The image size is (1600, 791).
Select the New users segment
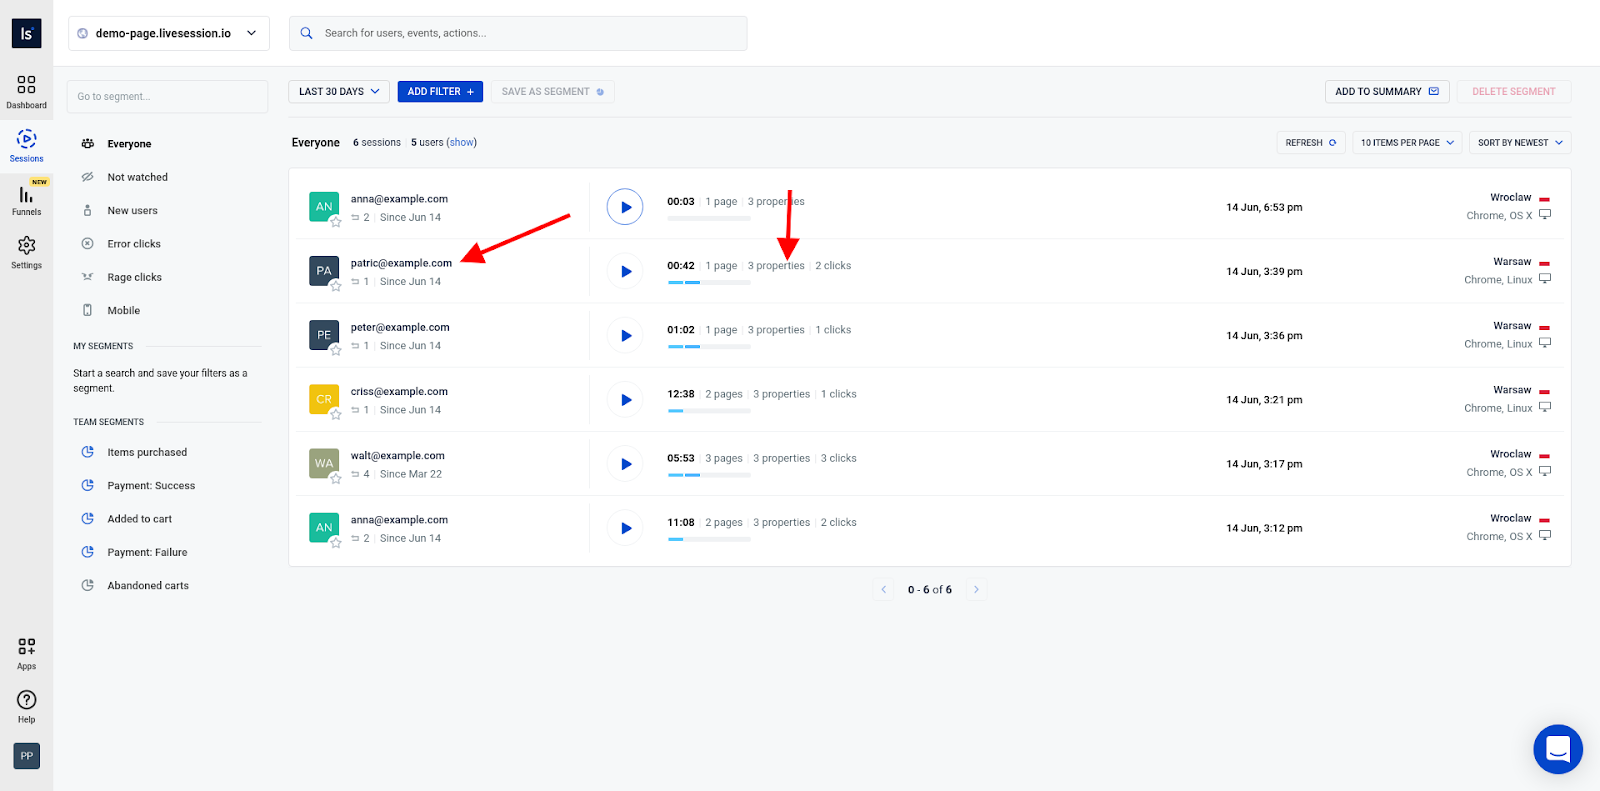tap(132, 211)
